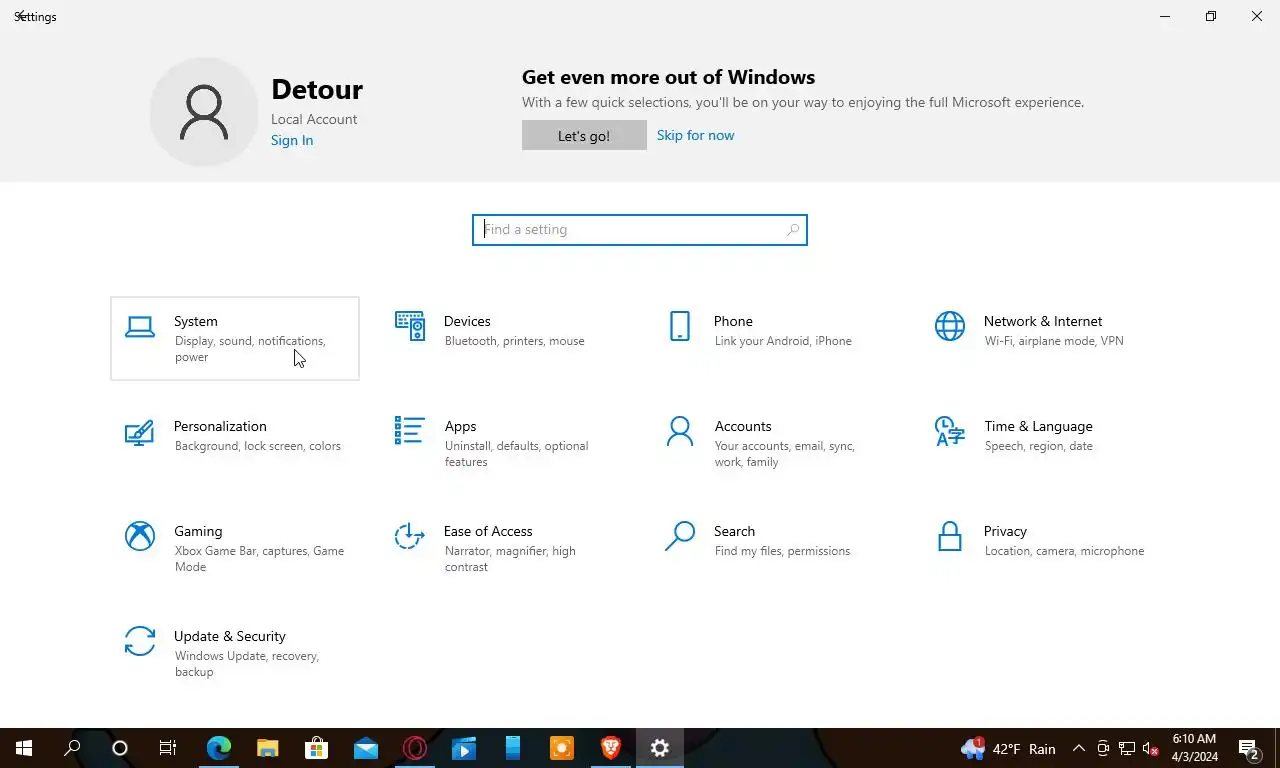Click the Sign In link
The width and height of the screenshot is (1280, 768).
click(x=292, y=140)
